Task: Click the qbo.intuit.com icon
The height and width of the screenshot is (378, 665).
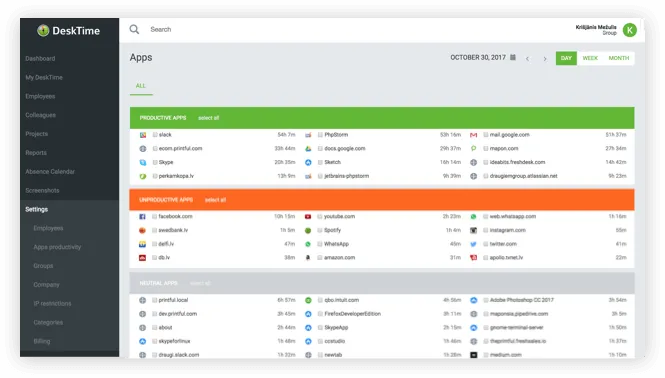Action: pos(308,300)
